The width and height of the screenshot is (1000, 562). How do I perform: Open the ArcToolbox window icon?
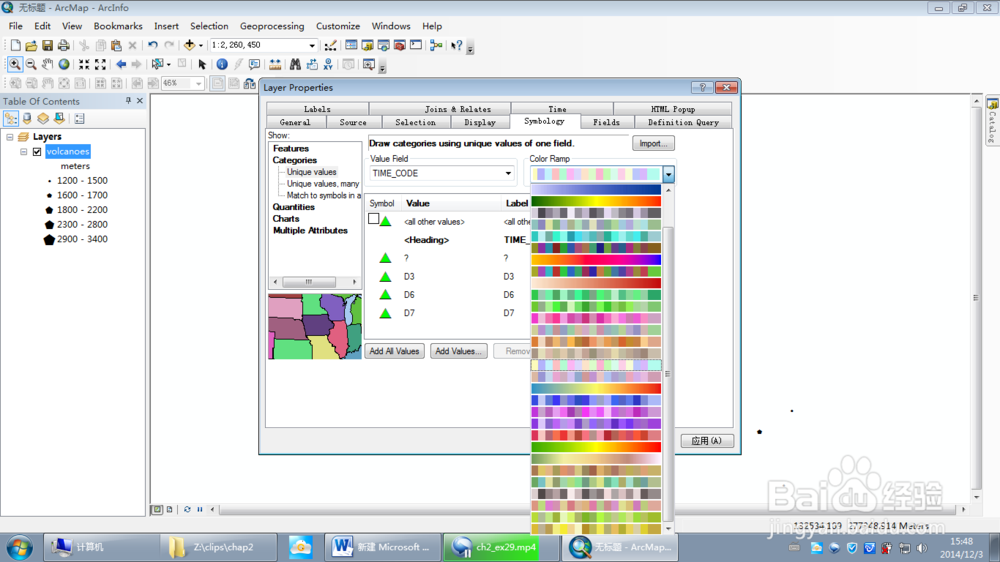(x=400, y=45)
